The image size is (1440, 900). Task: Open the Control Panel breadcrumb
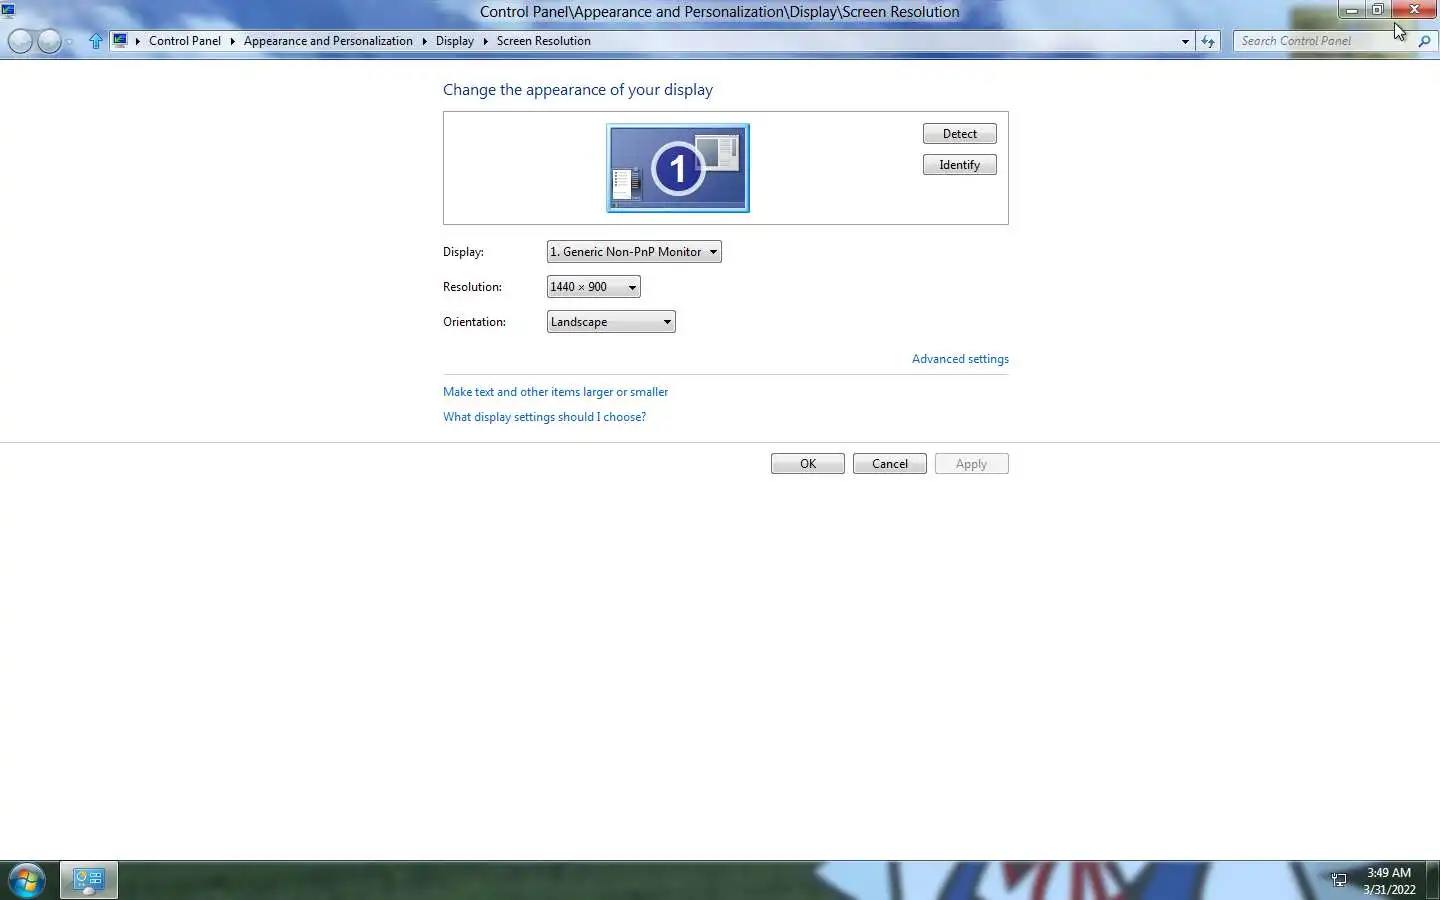(x=185, y=41)
